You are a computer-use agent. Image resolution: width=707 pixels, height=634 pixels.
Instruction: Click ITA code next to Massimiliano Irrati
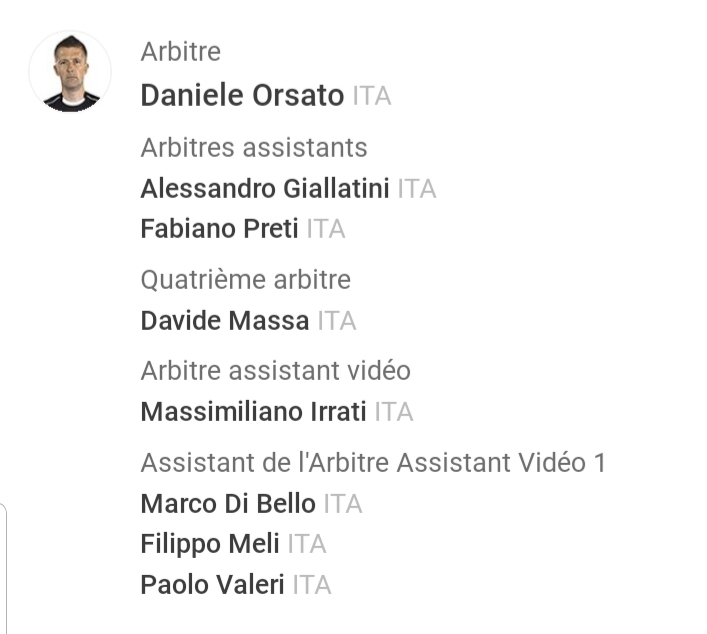[x=393, y=412]
